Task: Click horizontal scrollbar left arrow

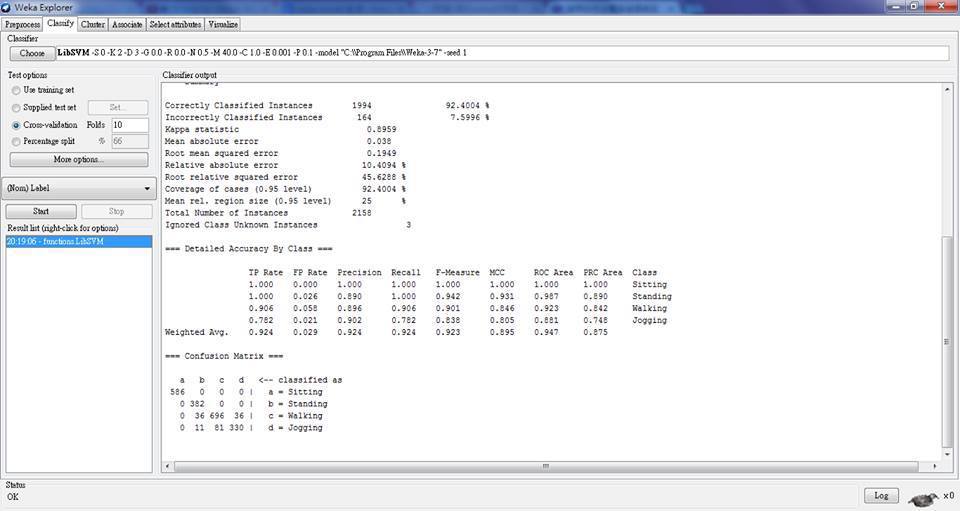Action: pos(168,466)
